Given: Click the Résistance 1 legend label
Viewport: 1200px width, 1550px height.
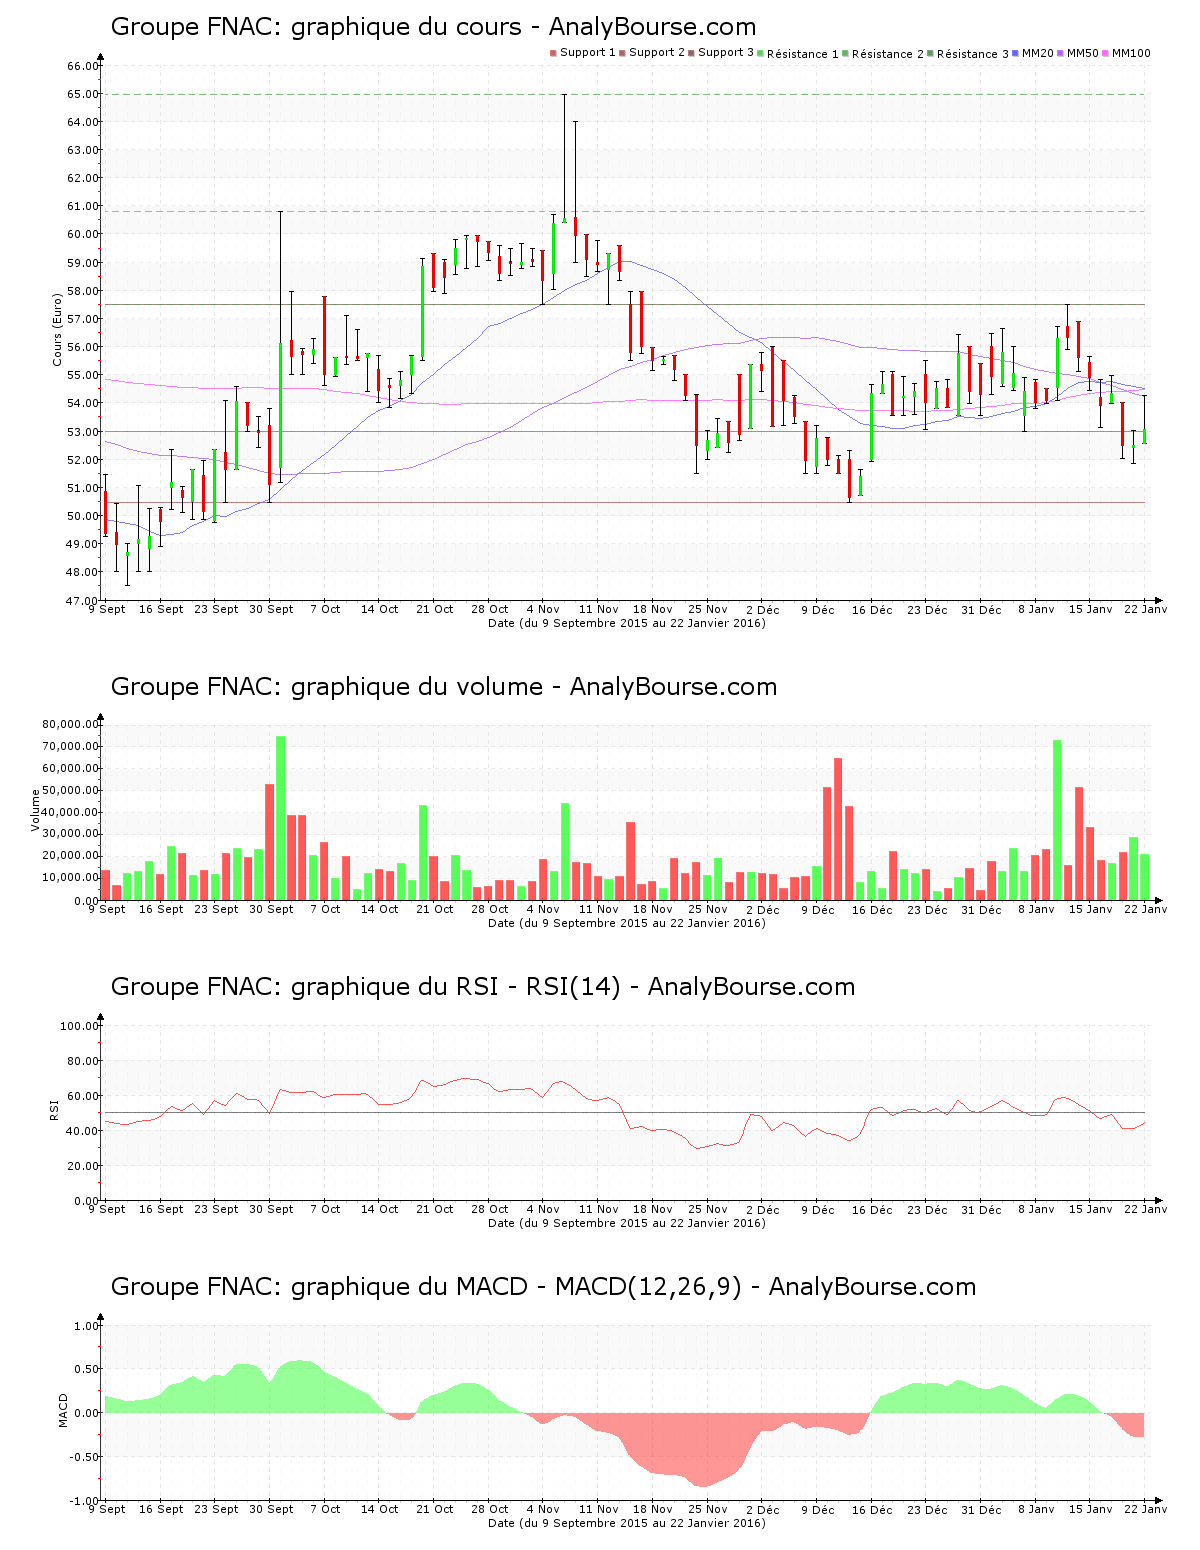Looking at the screenshot, I should (803, 54).
